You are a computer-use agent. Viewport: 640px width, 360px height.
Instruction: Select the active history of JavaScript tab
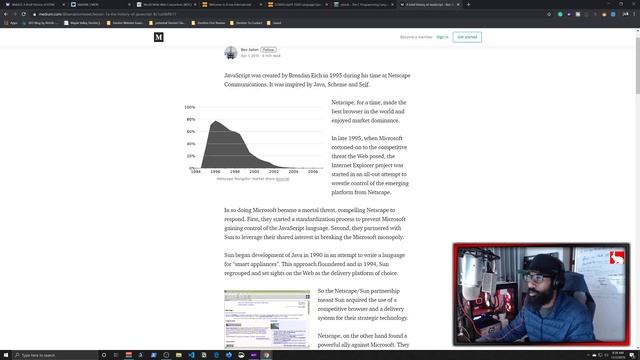429,4
